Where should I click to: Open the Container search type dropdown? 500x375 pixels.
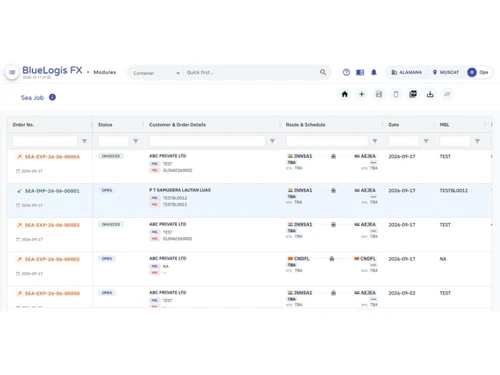click(x=156, y=73)
